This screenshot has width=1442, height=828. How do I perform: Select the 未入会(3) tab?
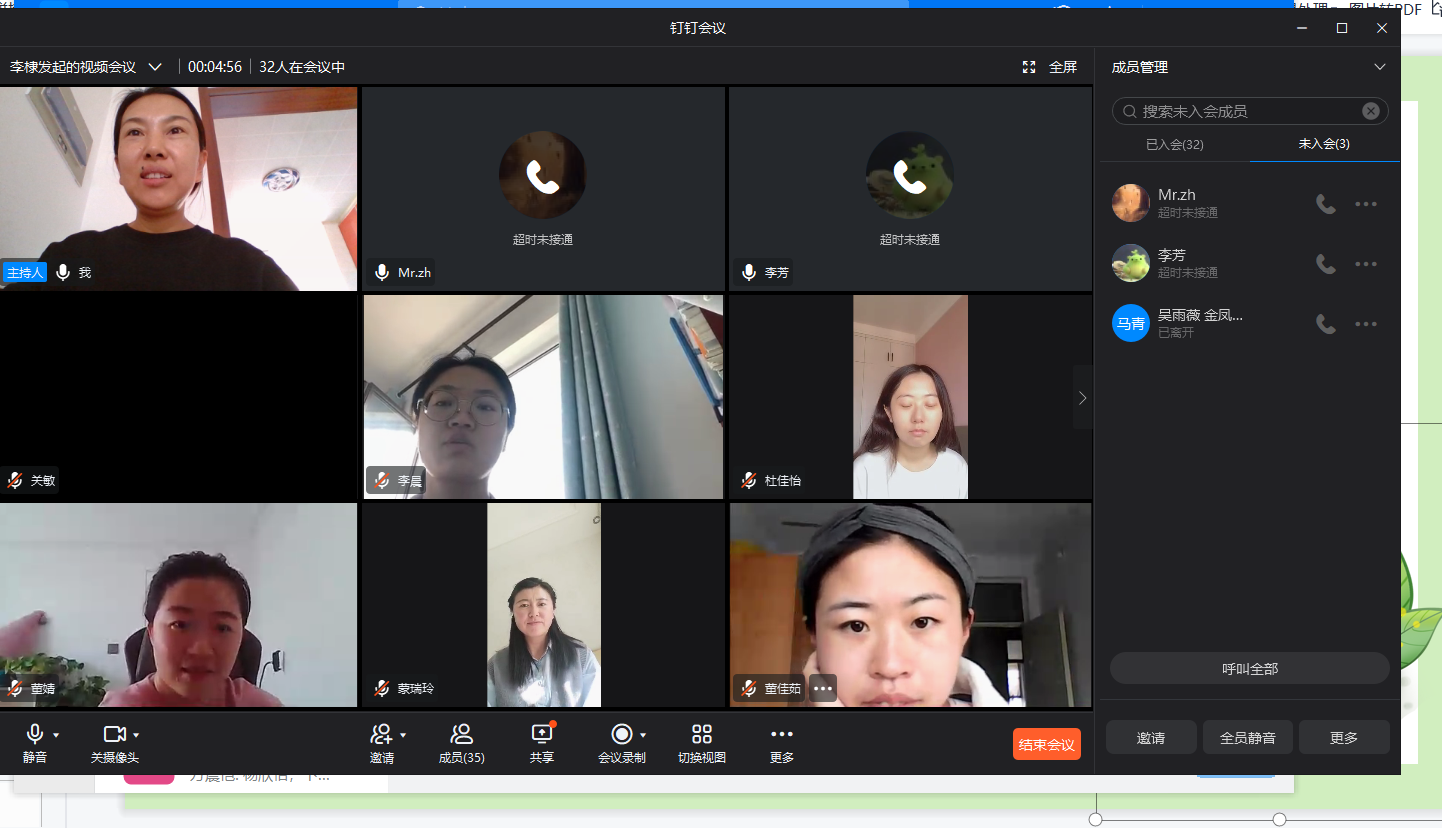[x=1324, y=144]
